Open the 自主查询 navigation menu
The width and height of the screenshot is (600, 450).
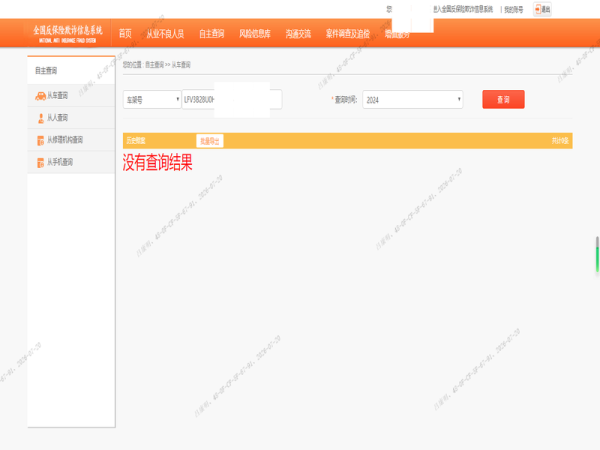[212, 34]
